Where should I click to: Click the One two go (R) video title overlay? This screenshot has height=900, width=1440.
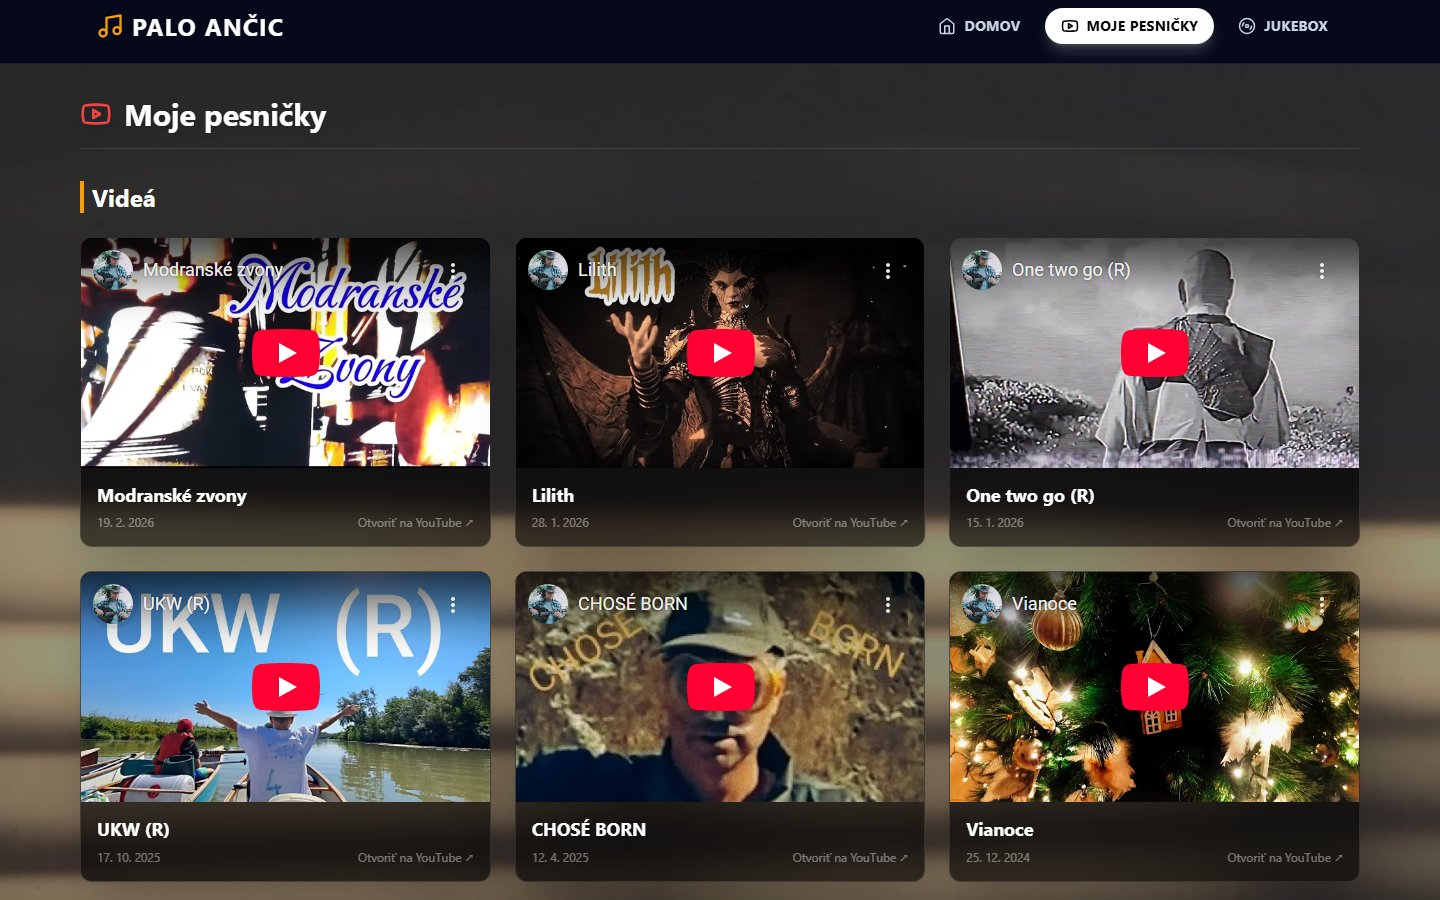tap(1070, 270)
